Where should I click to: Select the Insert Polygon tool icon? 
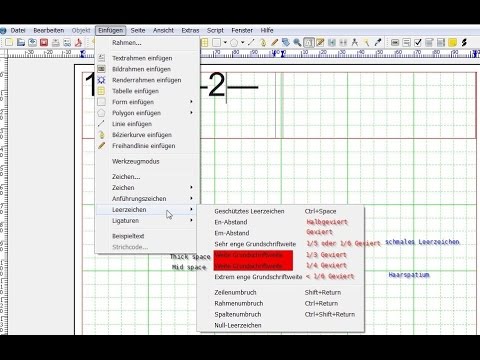point(234,42)
